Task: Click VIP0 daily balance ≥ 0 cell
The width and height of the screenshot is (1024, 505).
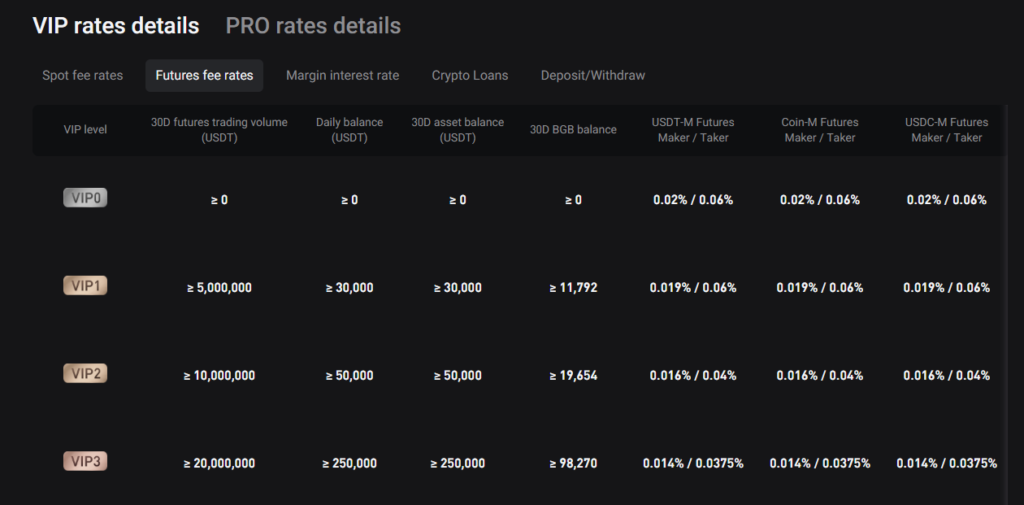Action: [349, 200]
